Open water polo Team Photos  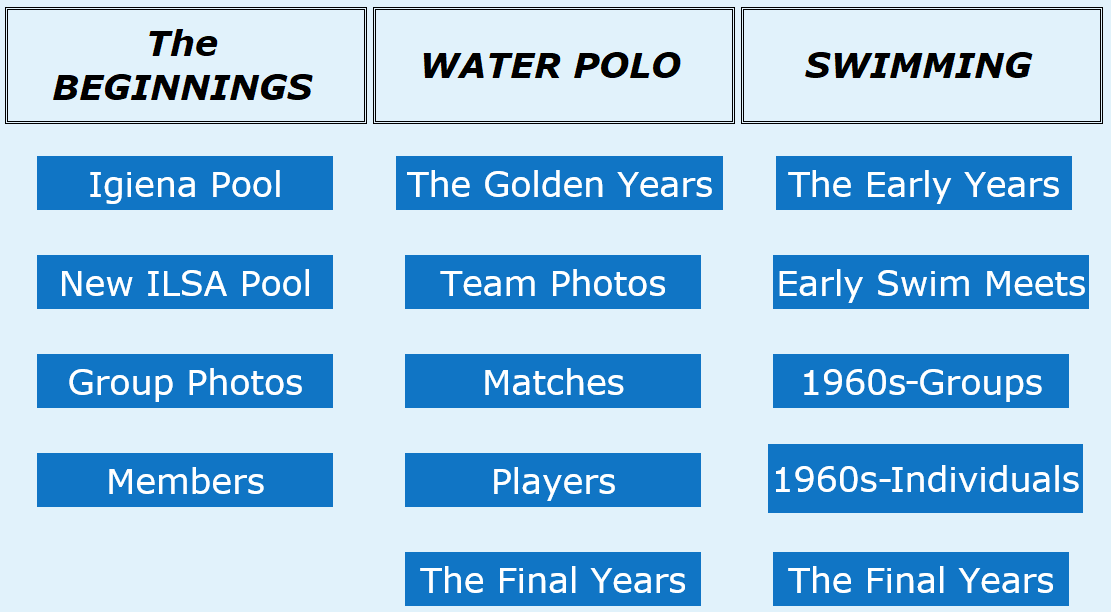(553, 282)
